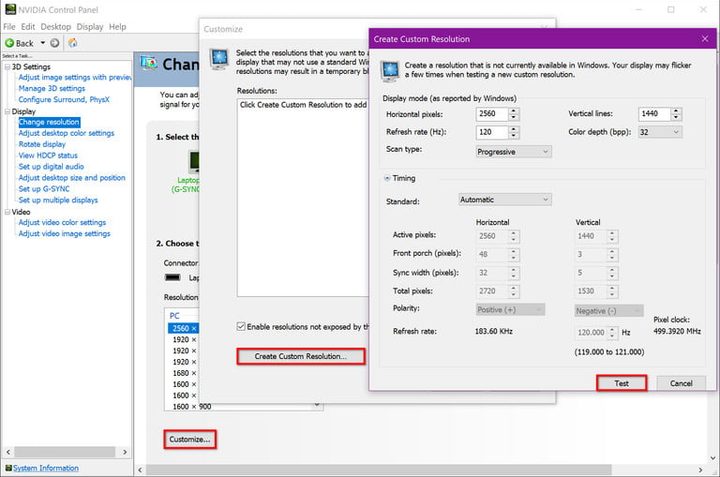Click the vertical Refresh rate 120.000 stepper
This screenshot has height=477, width=720.
(x=612, y=332)
